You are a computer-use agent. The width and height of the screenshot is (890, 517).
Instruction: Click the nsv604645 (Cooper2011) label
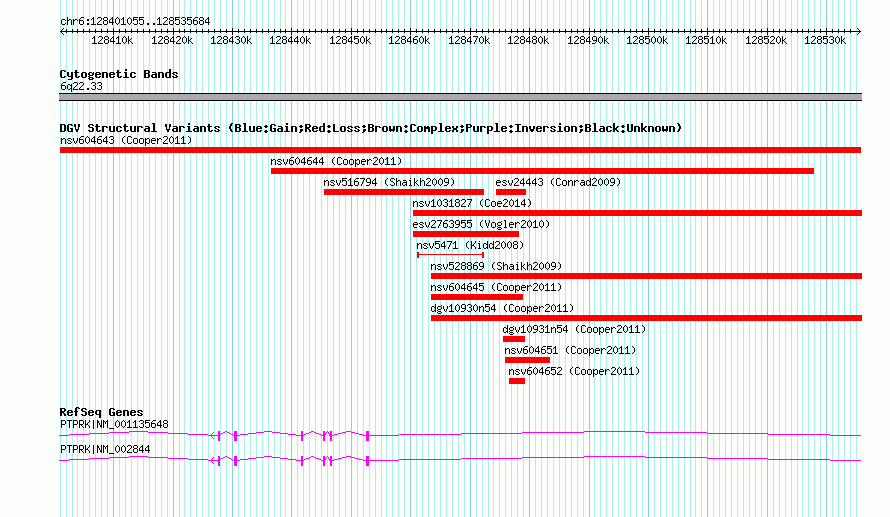(496, 287)
